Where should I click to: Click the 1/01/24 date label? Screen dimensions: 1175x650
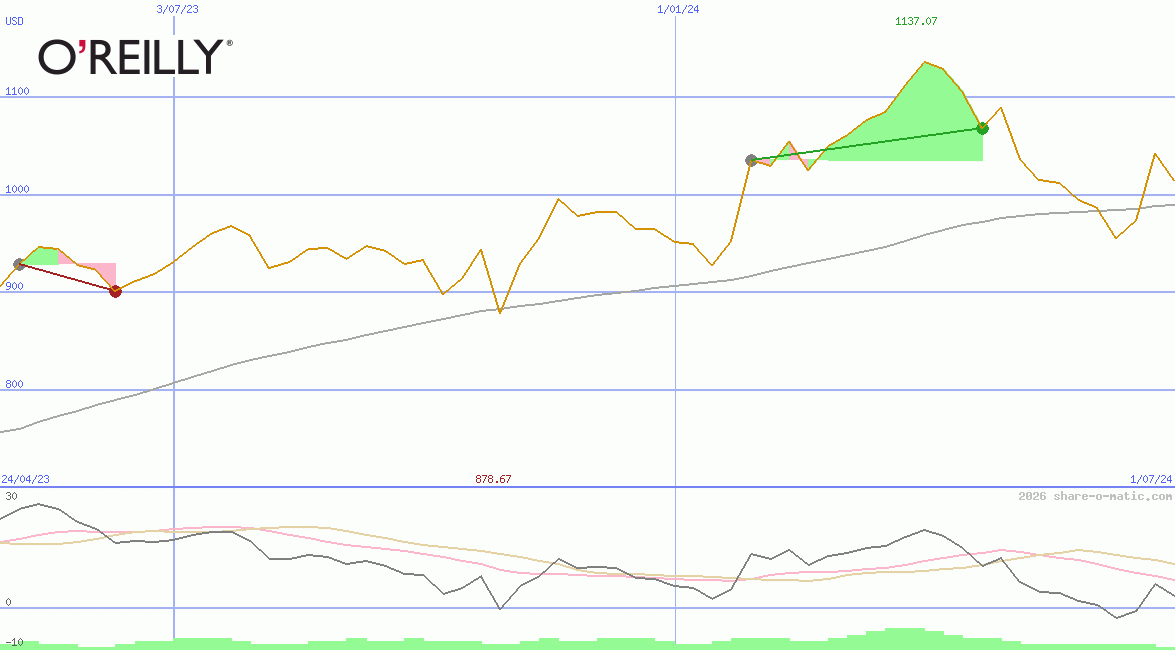677,9
